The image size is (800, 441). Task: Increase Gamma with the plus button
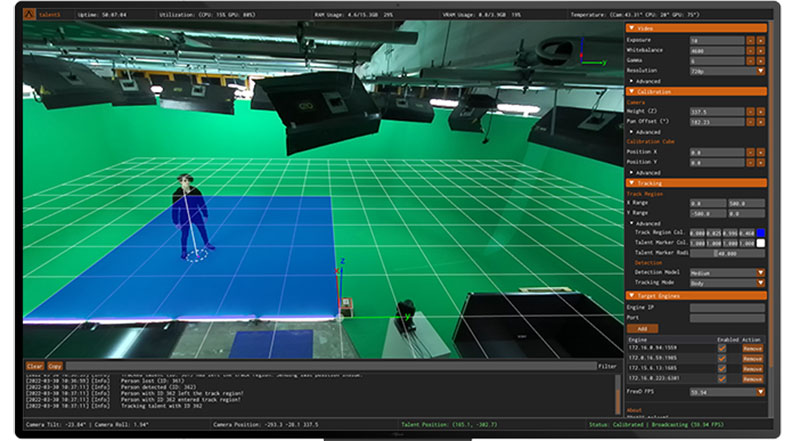coord(761,61)
